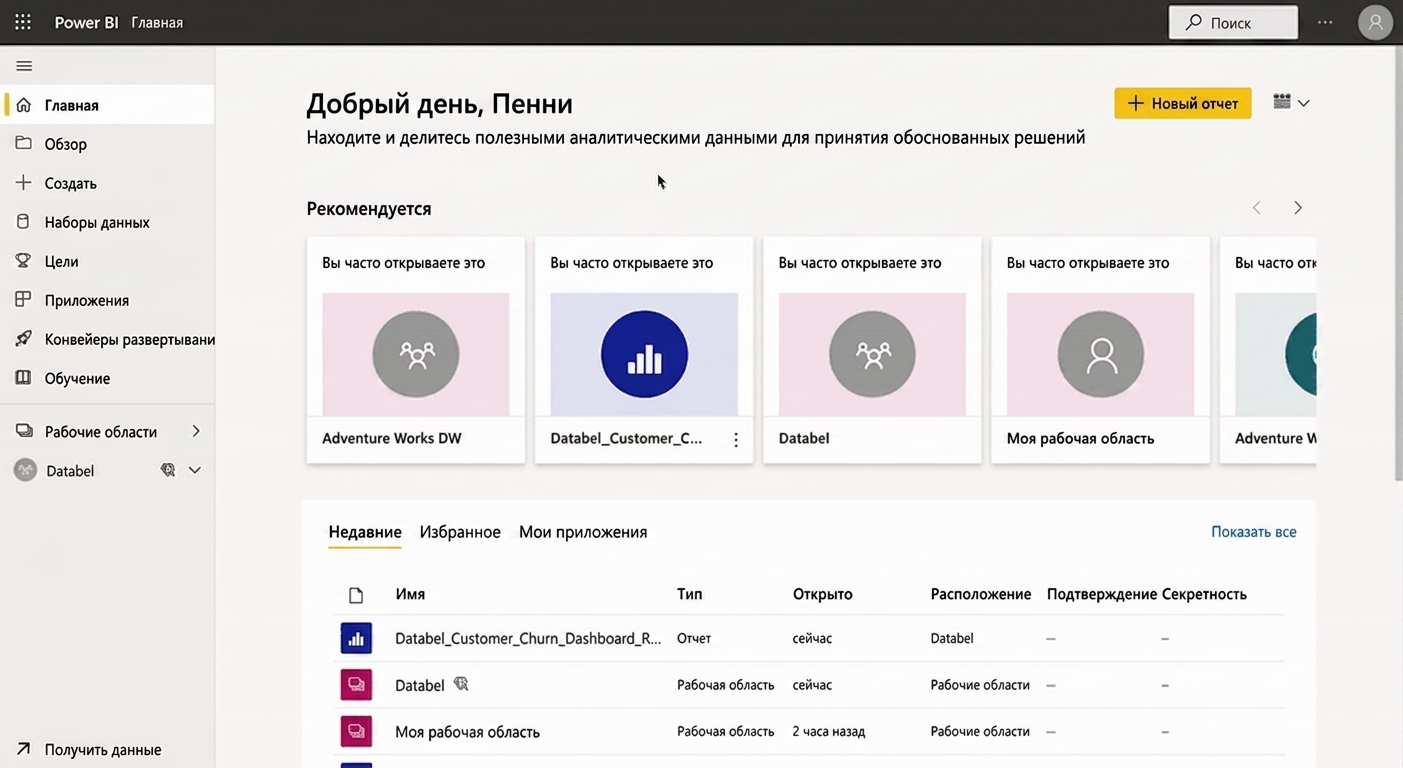Click the previous arrow in Рекомендуется section
This screenshot has height=768, width=1403.
1257,208
